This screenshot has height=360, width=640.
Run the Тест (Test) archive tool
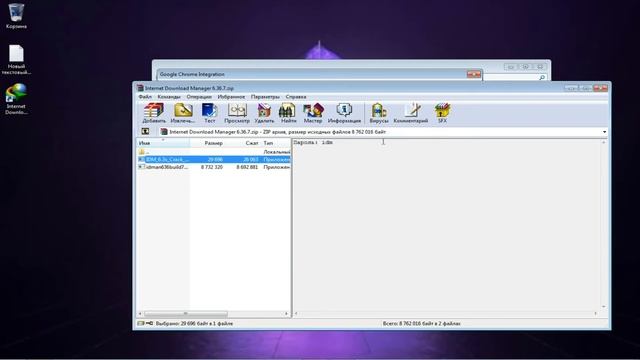pyautogui.click(x=209, y=113)
